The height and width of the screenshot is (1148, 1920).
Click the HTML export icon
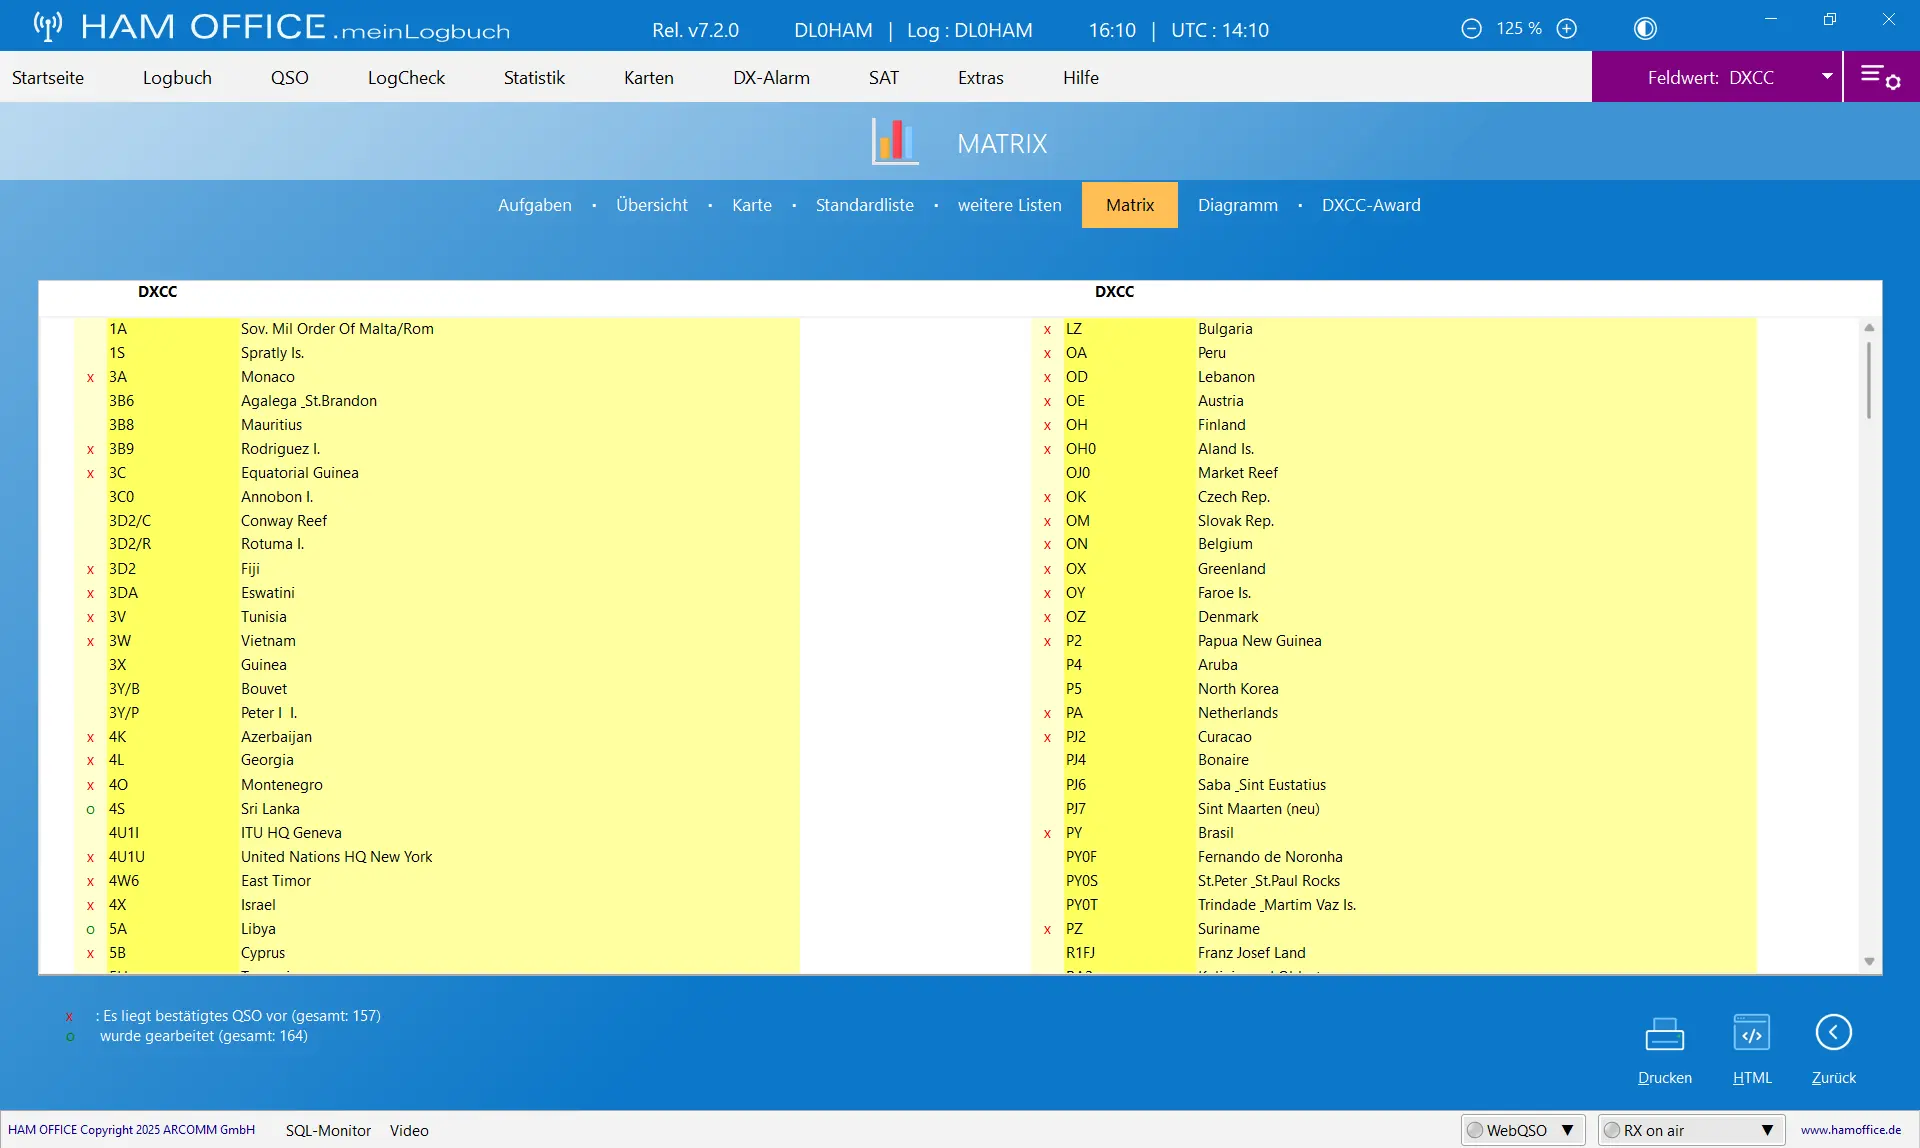click(x=1752, y=1034)
